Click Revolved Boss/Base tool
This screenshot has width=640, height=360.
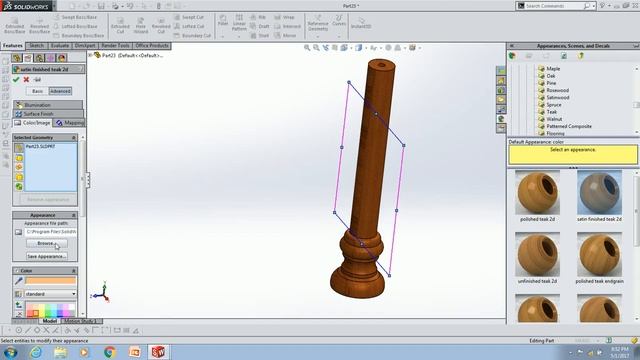(40, 25)
